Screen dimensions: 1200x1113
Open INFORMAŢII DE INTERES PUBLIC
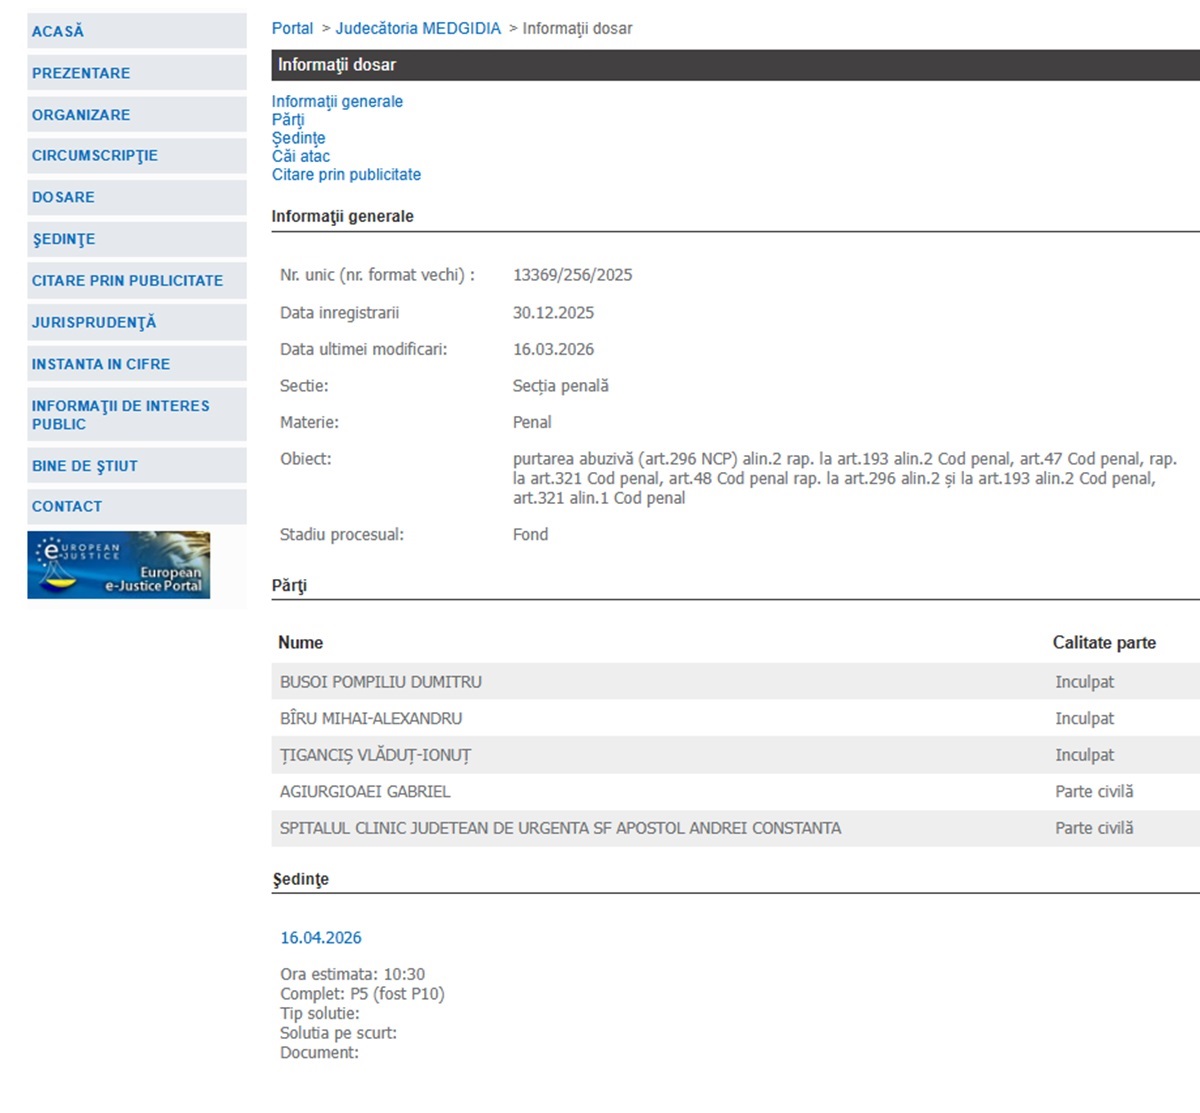pos(120,415)
